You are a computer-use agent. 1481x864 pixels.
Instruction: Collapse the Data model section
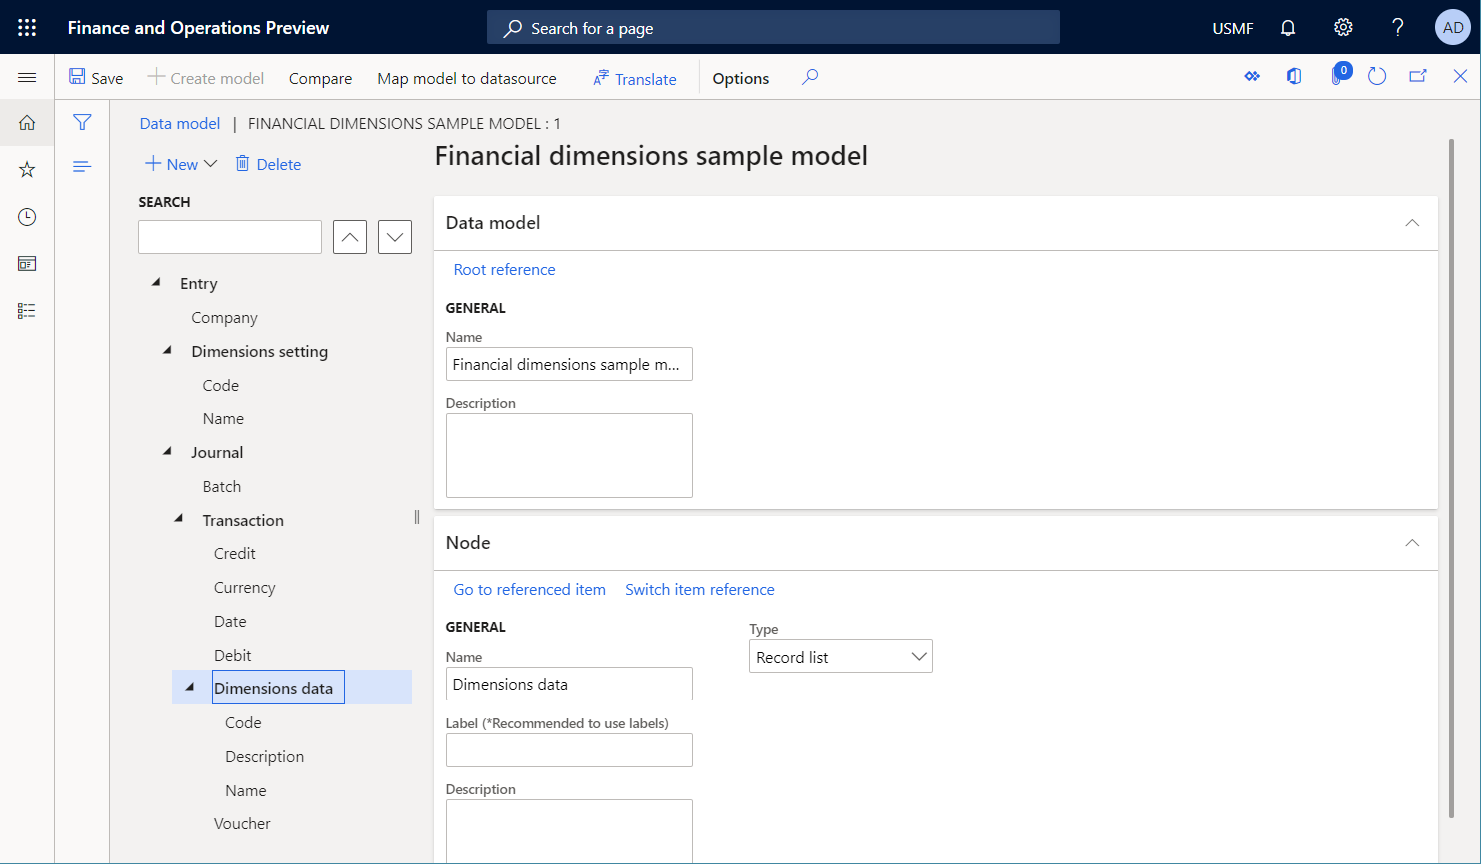[1412, 223]
